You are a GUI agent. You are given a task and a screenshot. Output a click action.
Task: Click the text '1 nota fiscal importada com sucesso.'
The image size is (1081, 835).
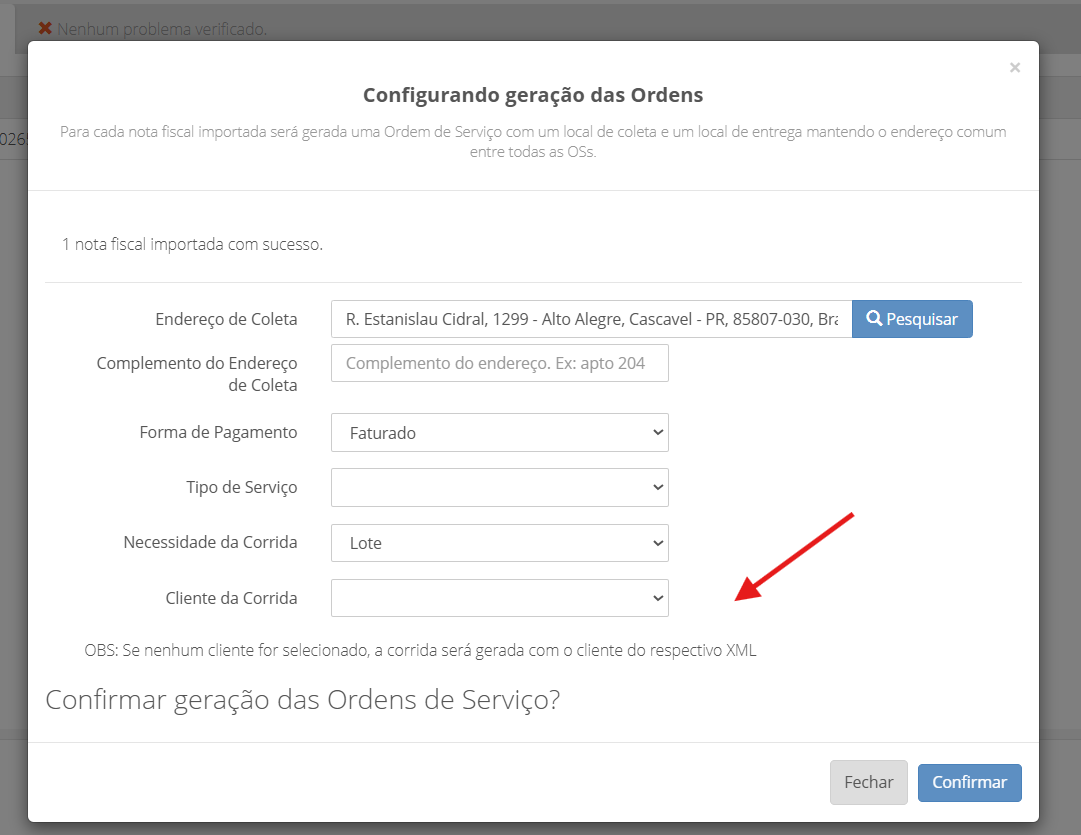tap(192, 245)
